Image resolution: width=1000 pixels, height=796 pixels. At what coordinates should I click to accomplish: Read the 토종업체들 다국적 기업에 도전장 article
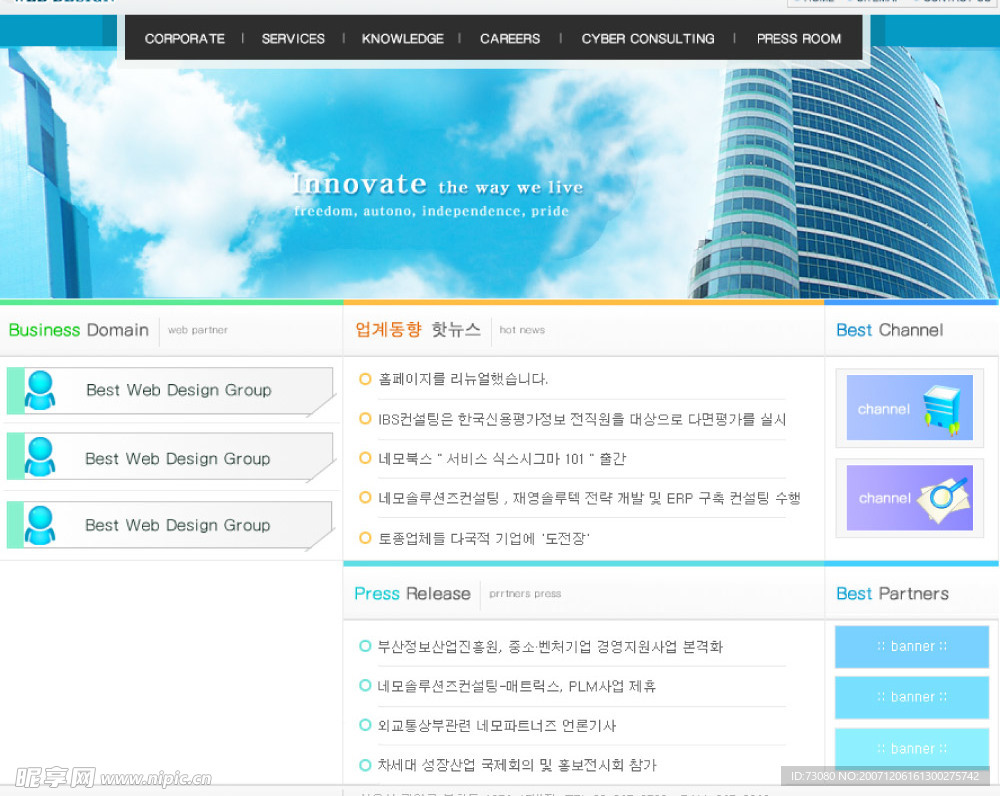point(483,538)
